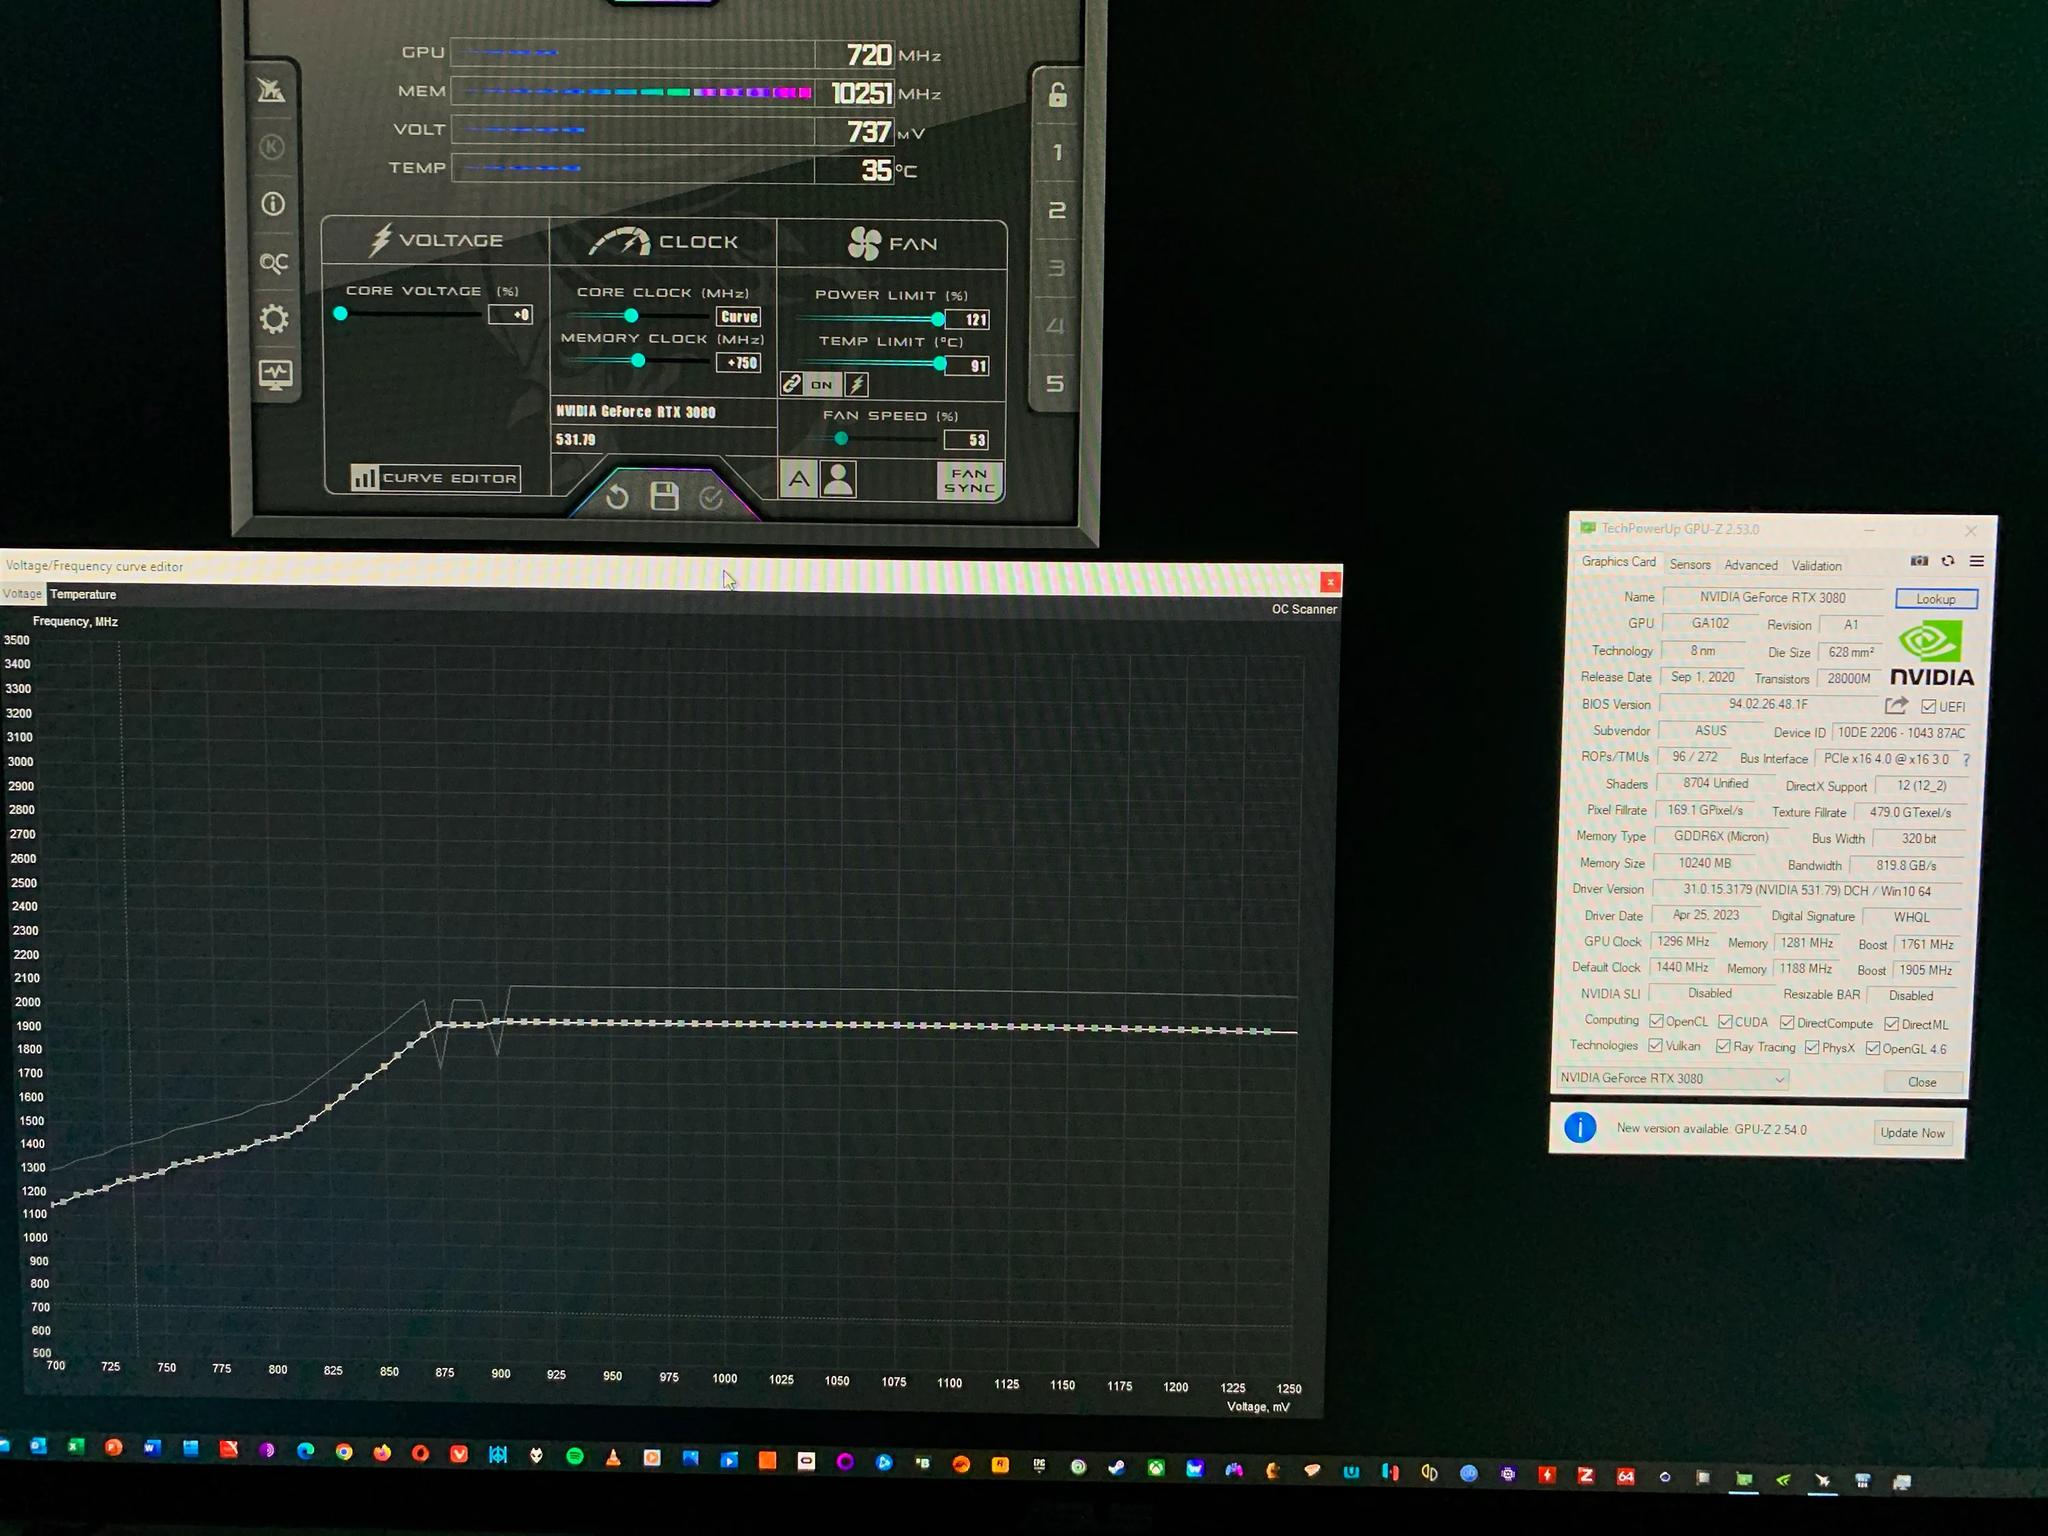
Task: Click the Core Clock slider handle
Action: tap(631, 315)
